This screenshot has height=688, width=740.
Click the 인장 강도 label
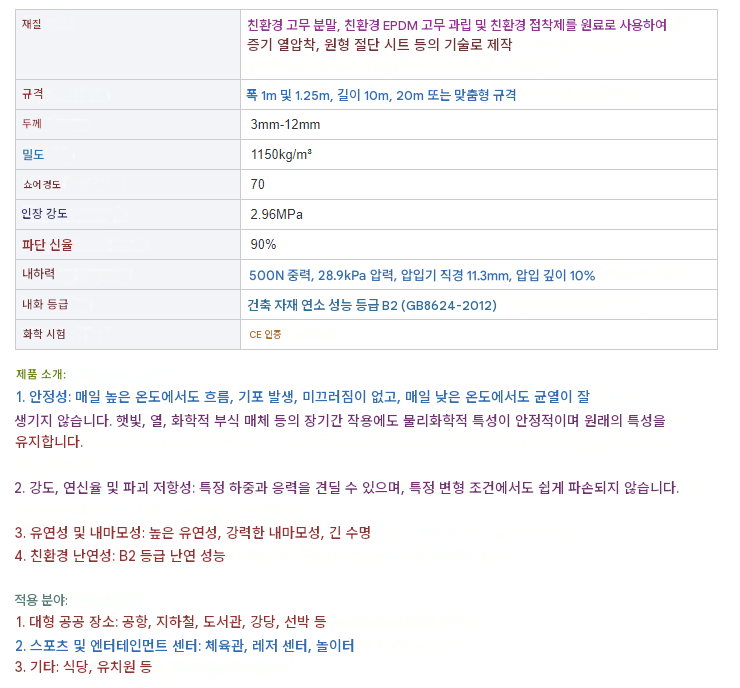coord(44,214)
